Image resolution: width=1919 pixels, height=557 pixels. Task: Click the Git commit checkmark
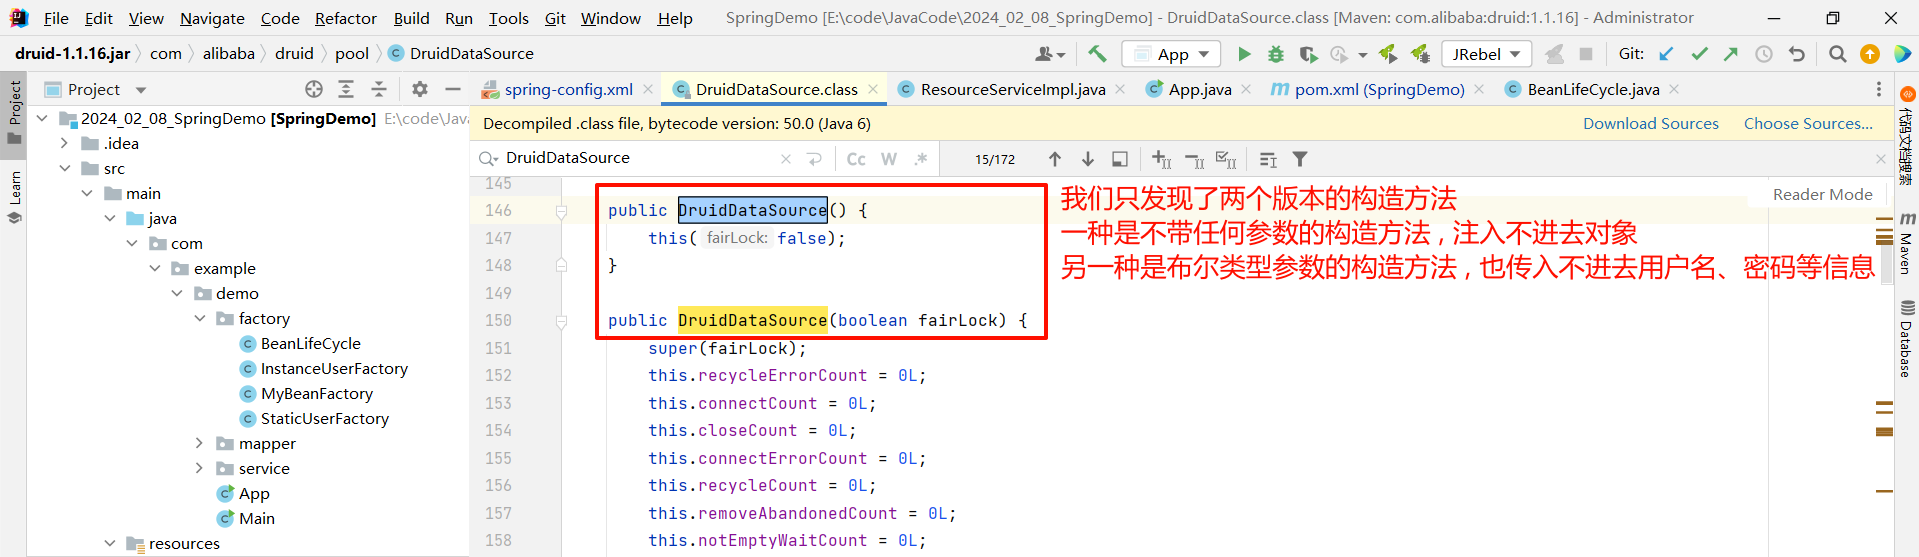(x=1699, y=54)
